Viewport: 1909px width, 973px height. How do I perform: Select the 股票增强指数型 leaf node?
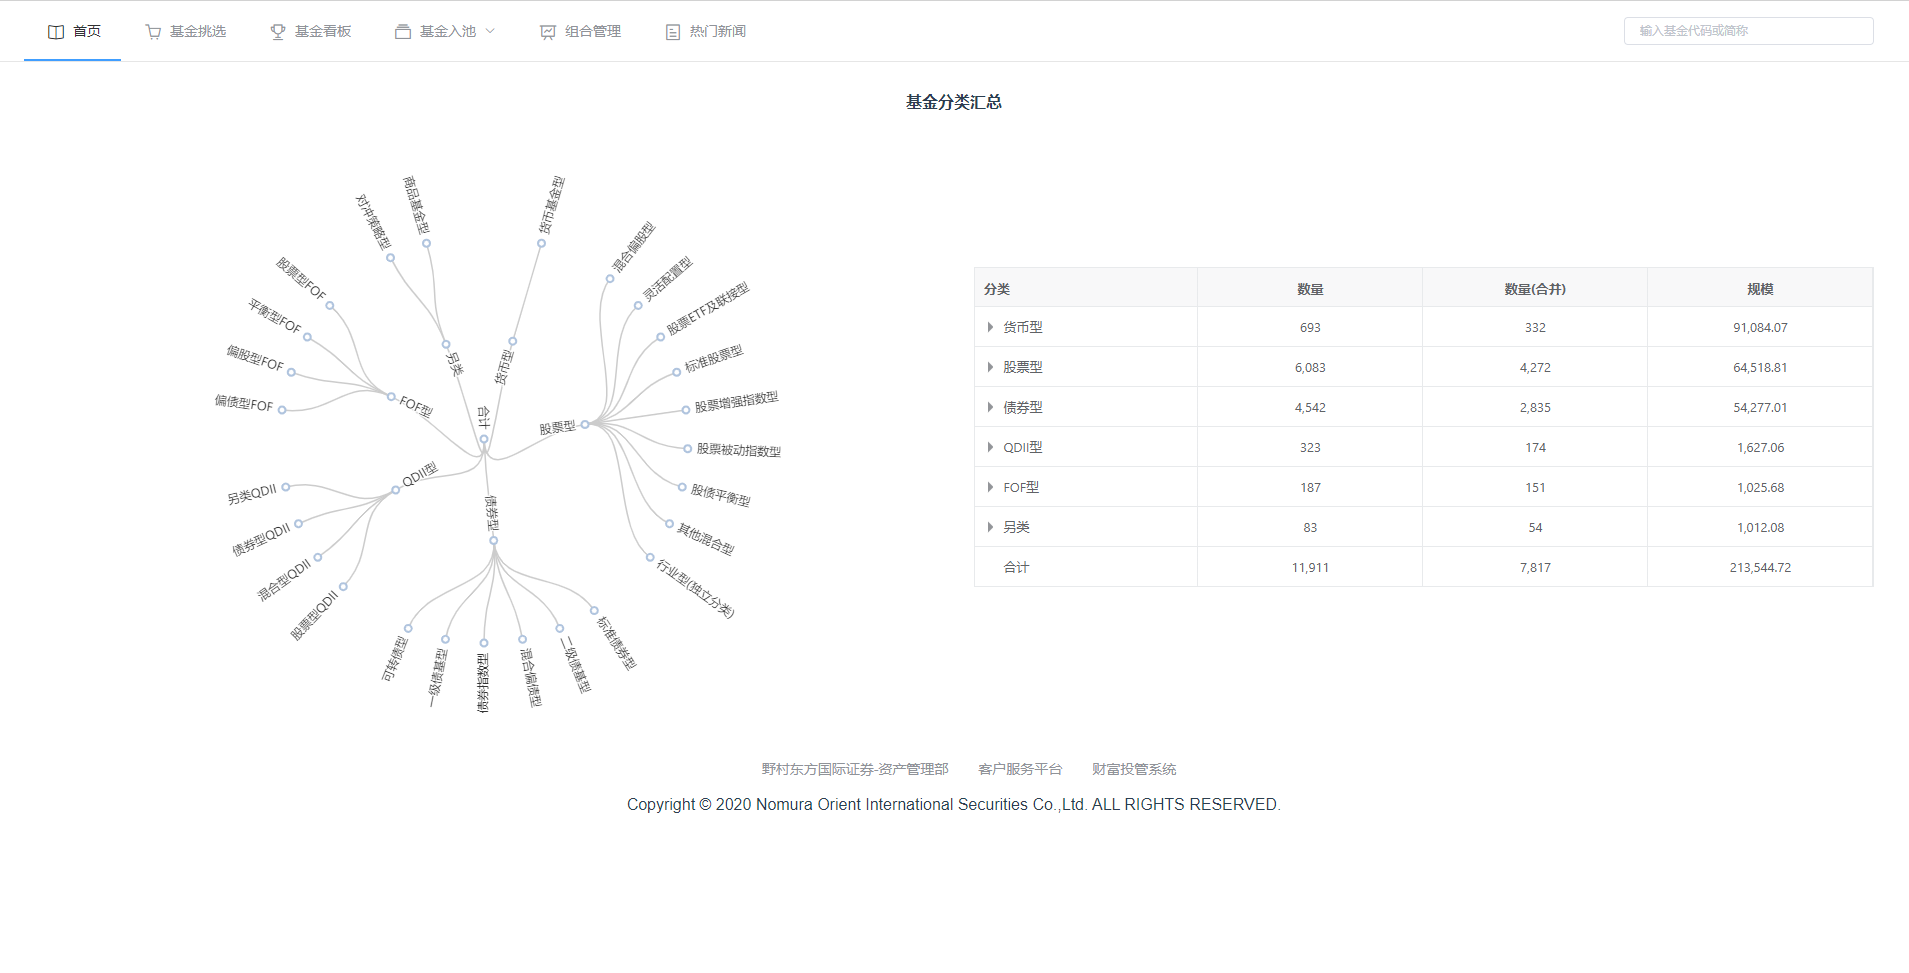(686, 409)
